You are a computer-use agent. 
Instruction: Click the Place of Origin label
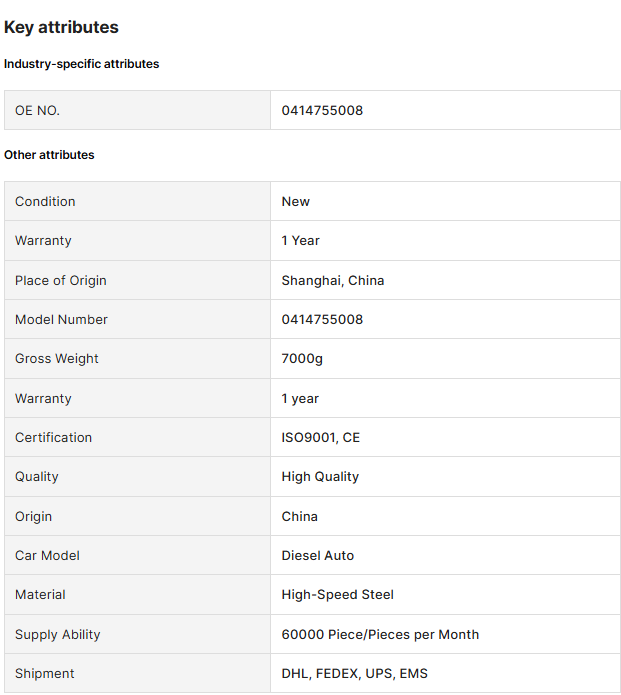61,281
